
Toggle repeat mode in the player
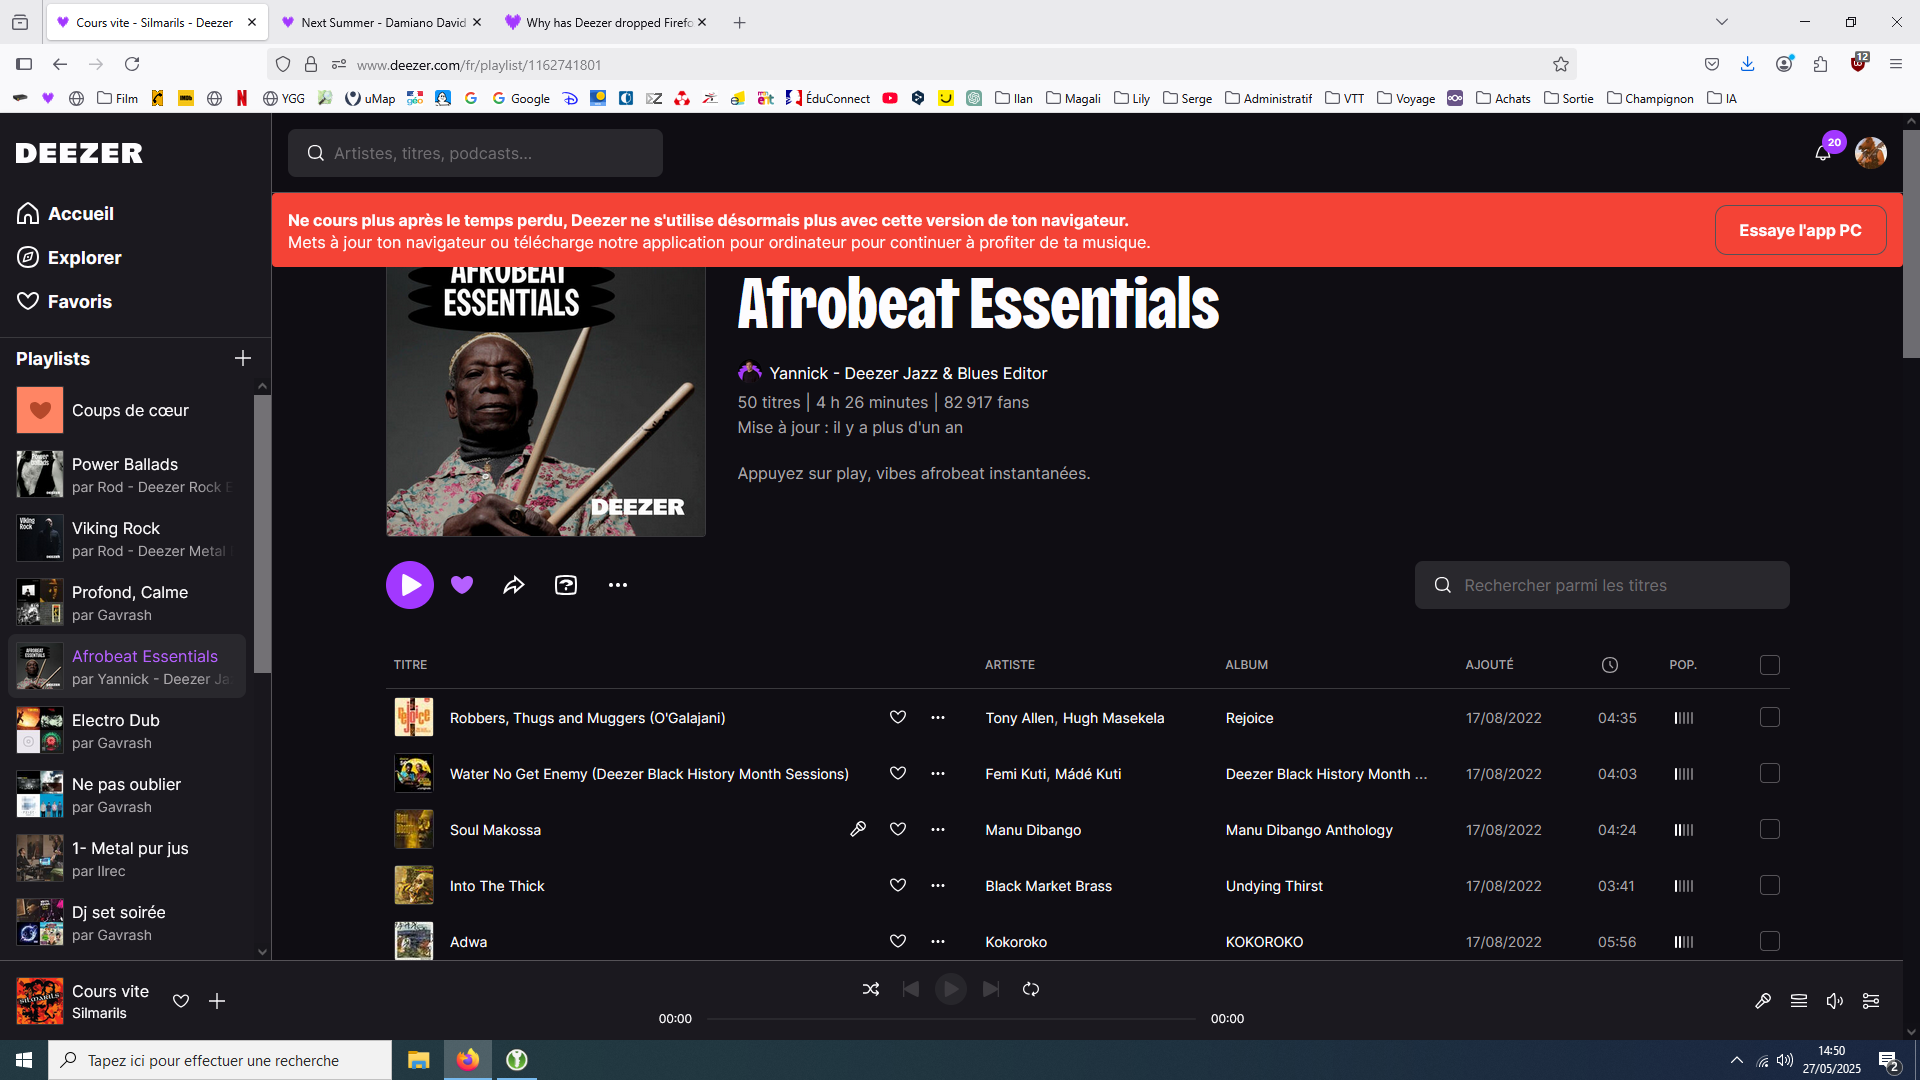click(1031, 989)
